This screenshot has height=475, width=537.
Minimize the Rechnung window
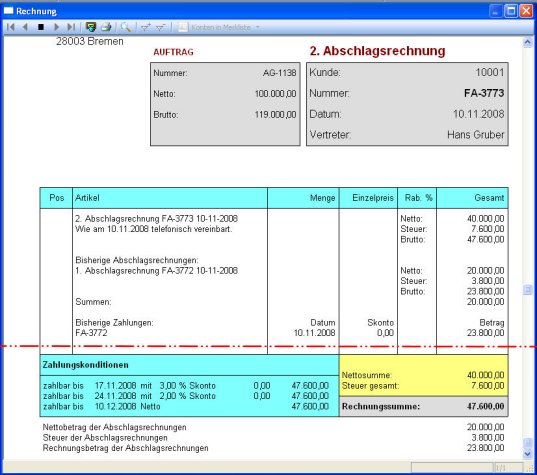[495, 11]
